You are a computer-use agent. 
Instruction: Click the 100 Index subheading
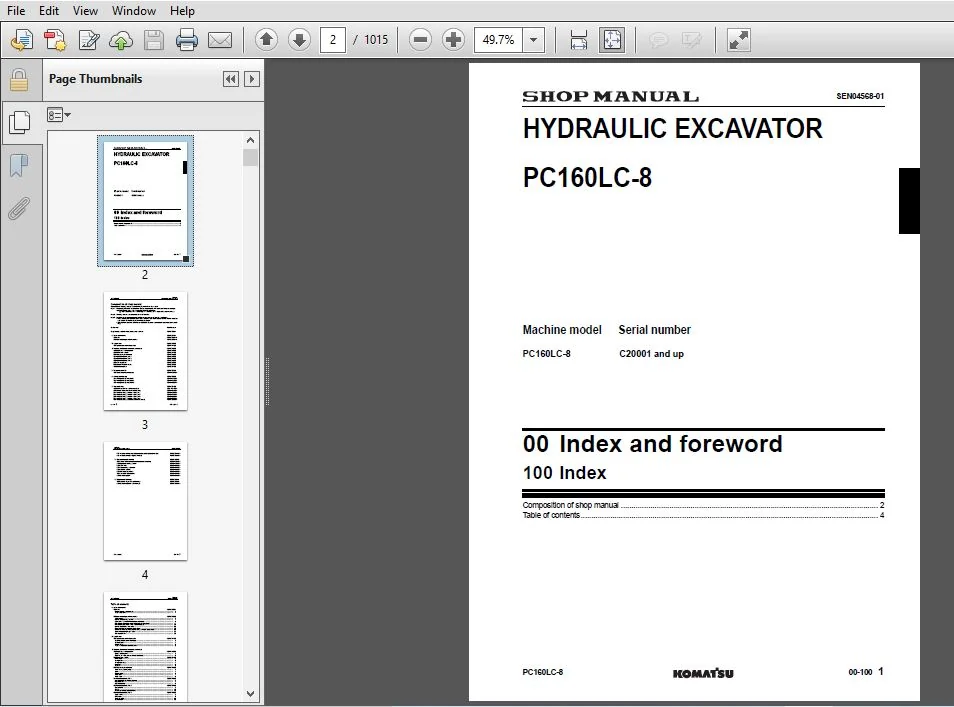coord(565,473)
